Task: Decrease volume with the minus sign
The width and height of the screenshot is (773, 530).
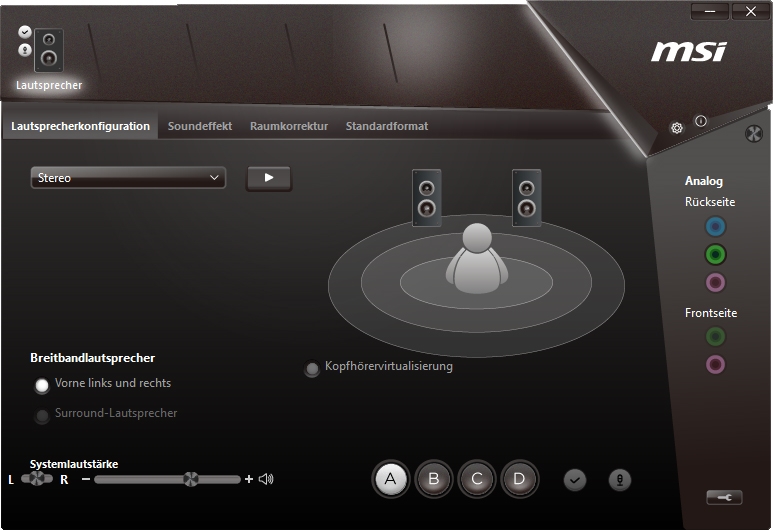Action: [86, 479]
